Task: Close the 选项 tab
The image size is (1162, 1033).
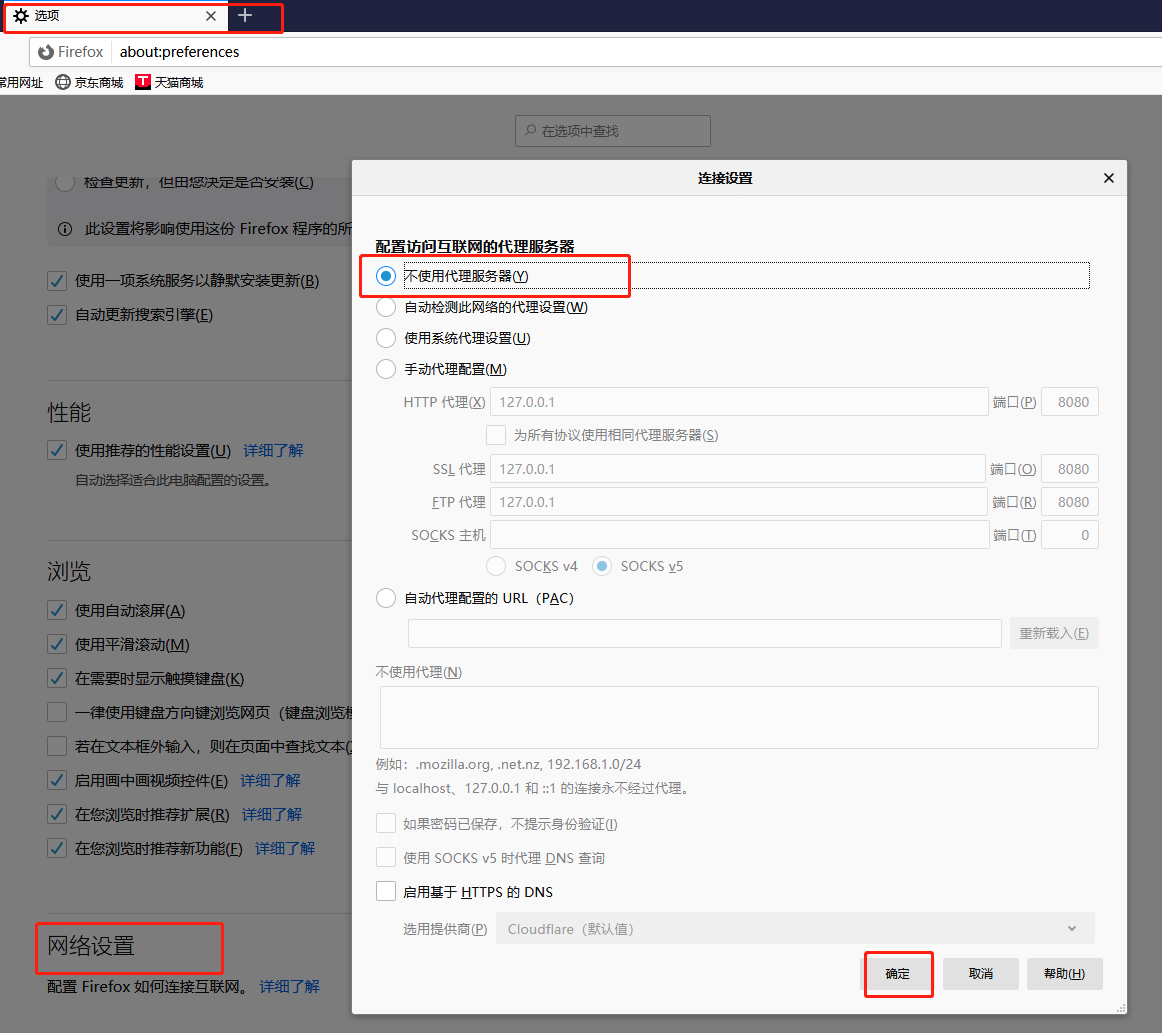Action: coord(211,16)
